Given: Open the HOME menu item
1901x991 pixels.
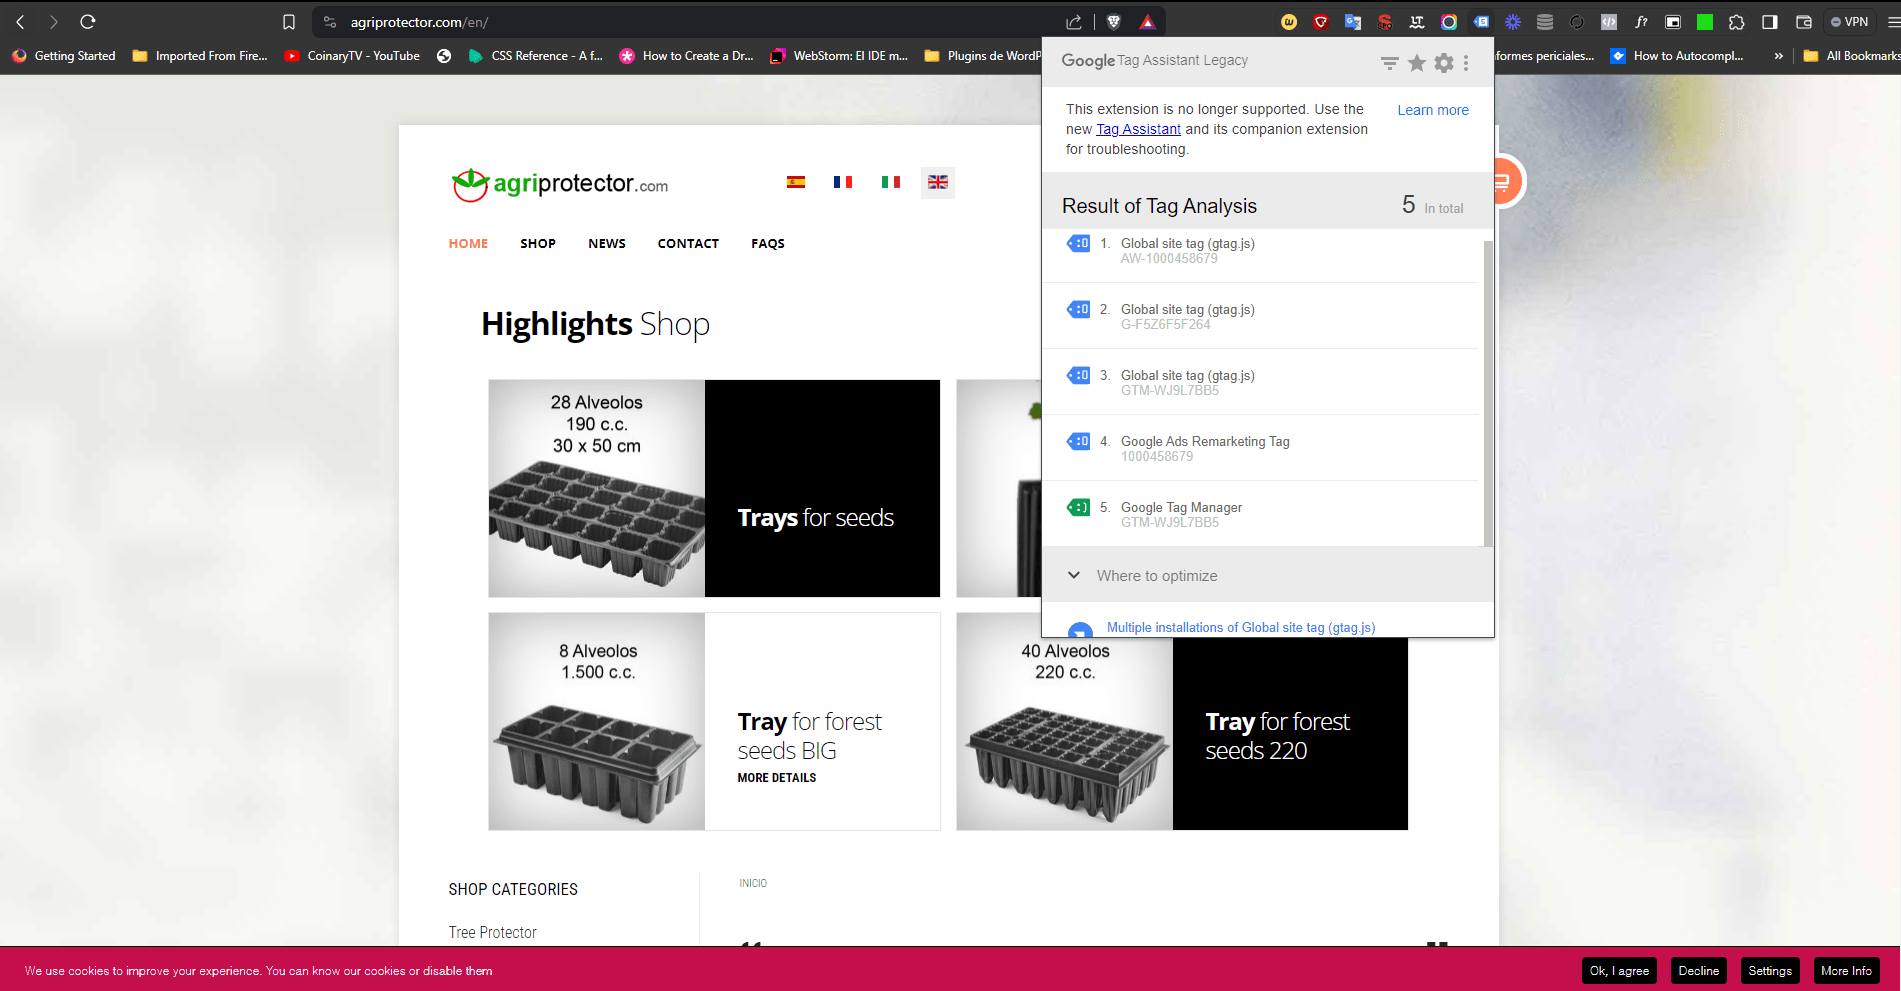Looking at the screenshot, I should point(468,243).
